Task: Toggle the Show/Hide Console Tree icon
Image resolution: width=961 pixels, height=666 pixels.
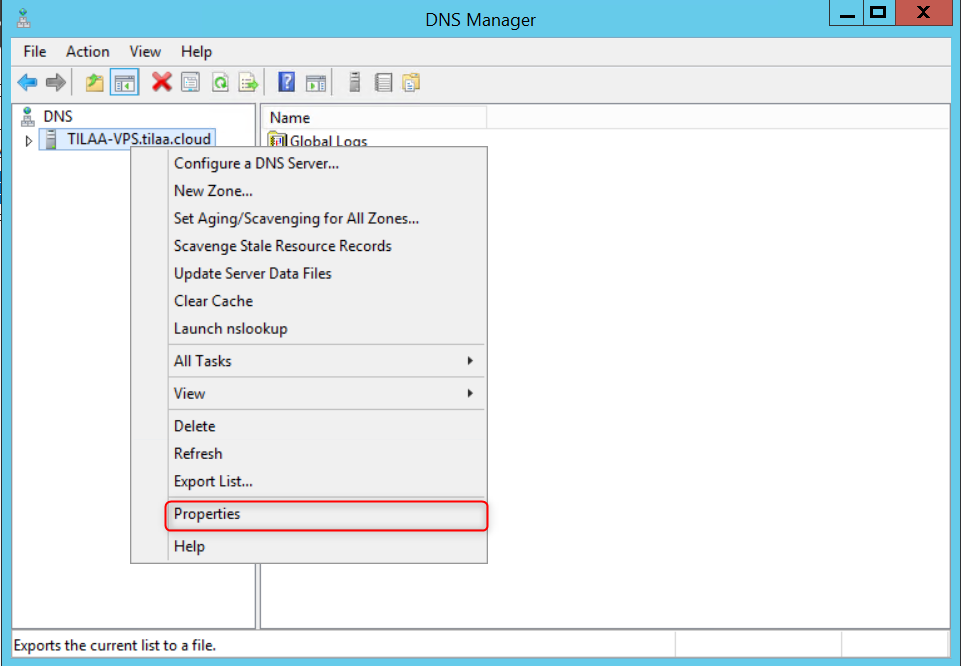Action: pyautogui.click(x=124, y=82)
